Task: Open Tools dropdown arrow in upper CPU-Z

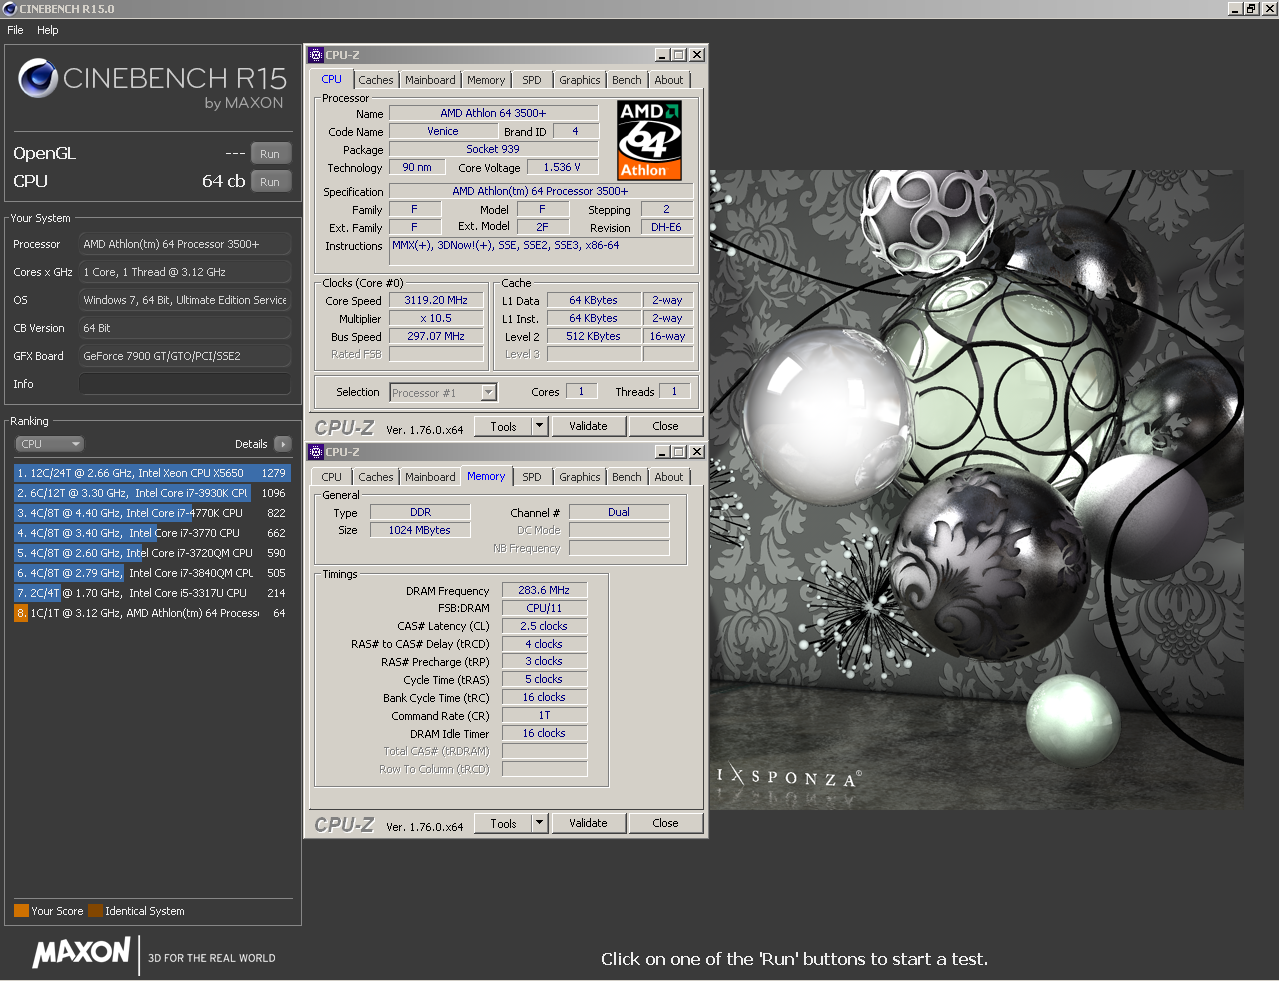Action: coord(540,427)
